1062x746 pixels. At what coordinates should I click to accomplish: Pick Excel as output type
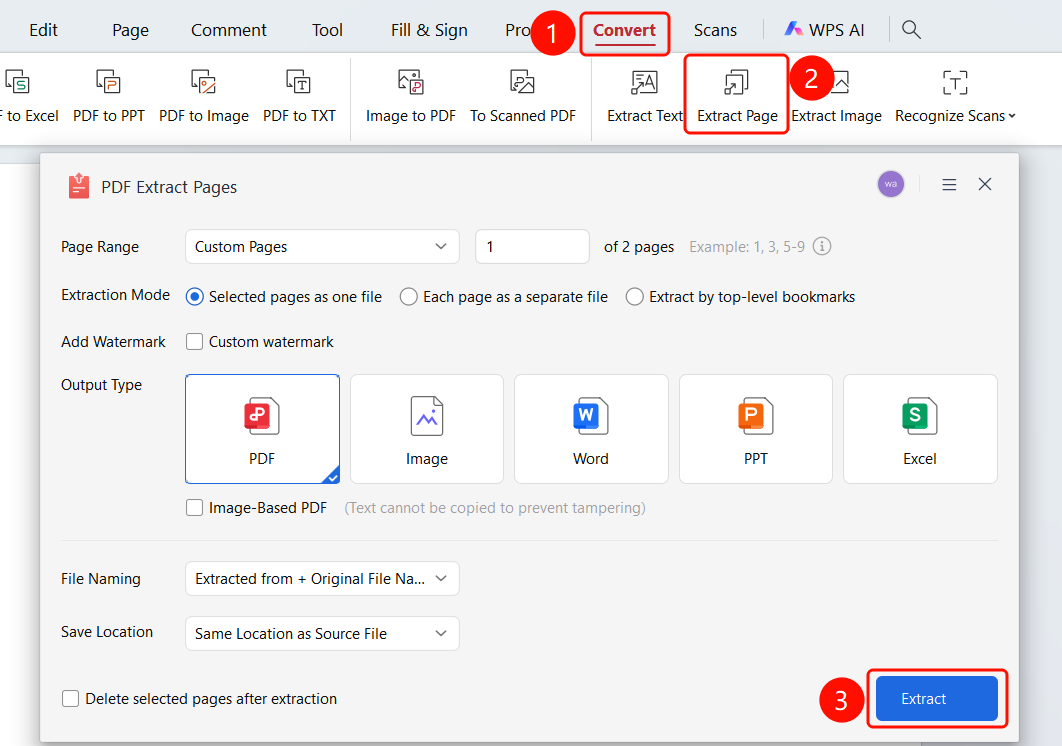coord(920,429)
